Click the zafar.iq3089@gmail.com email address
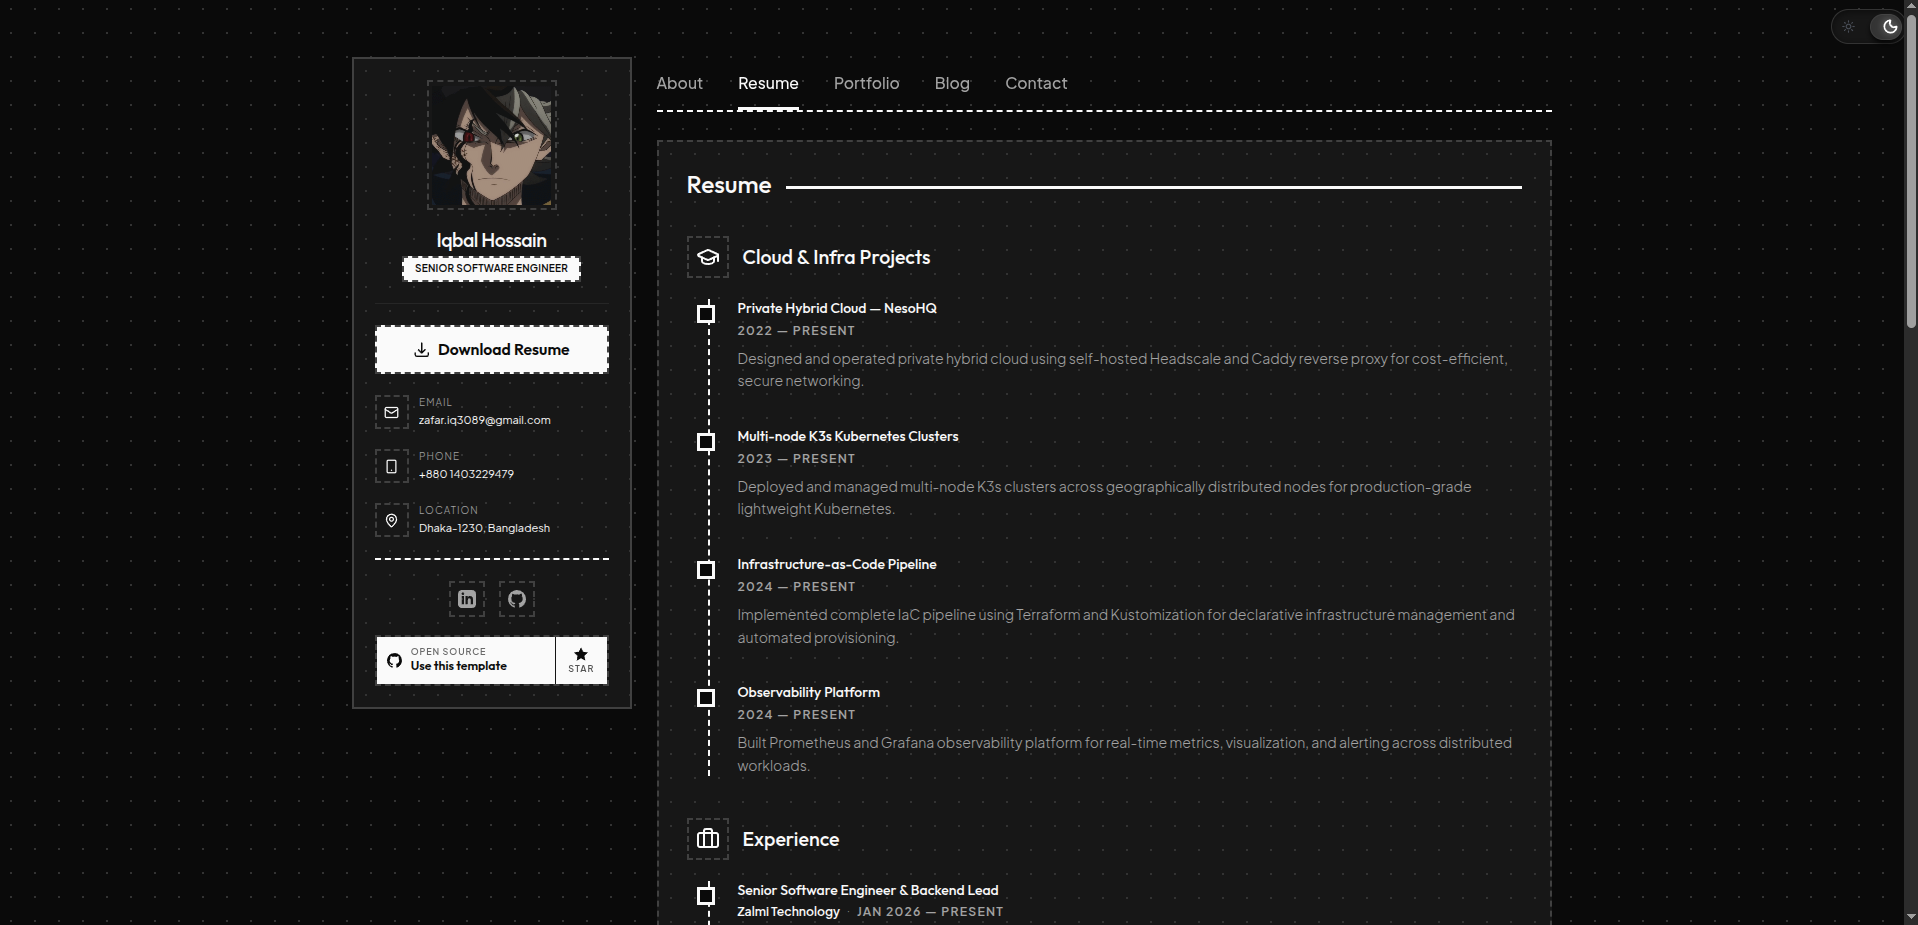Image resolution: width=1918 pixels, height=925 pixels. coord(485,420)
